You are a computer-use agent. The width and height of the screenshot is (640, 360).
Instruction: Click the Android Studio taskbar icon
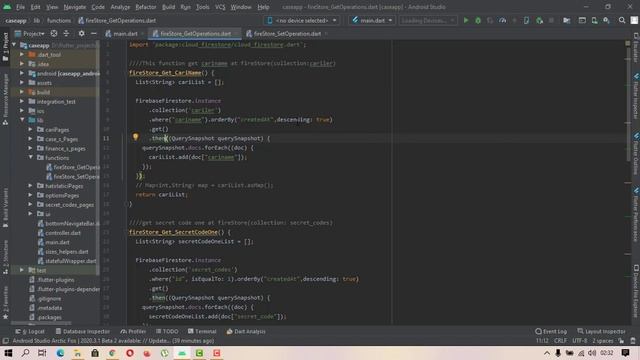pos(182,353)
